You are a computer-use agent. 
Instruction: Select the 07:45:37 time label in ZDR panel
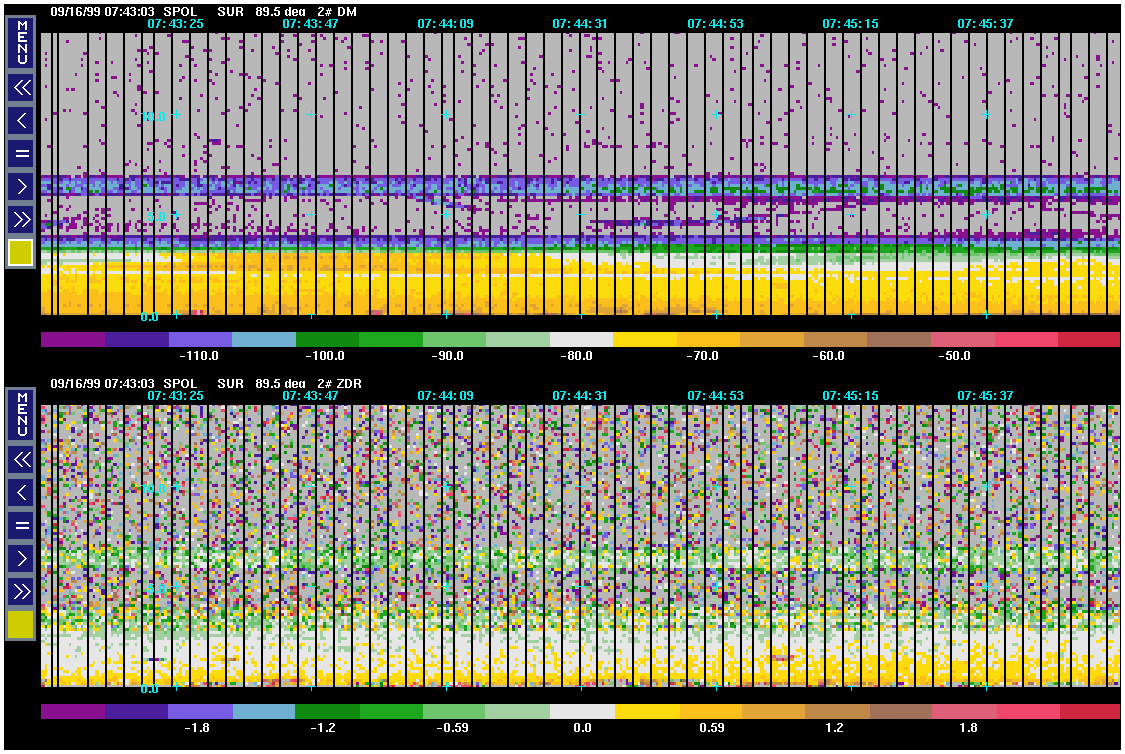(985, 395)
